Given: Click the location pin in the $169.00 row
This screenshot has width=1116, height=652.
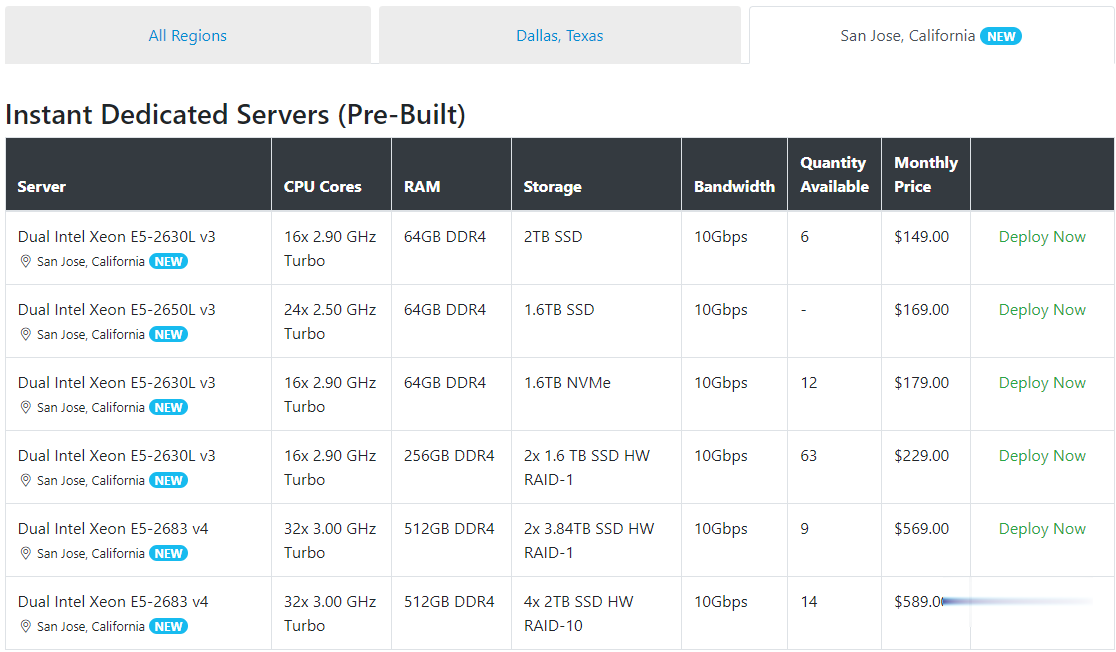Looking at the screenshot, I should [x=26, y=335].
